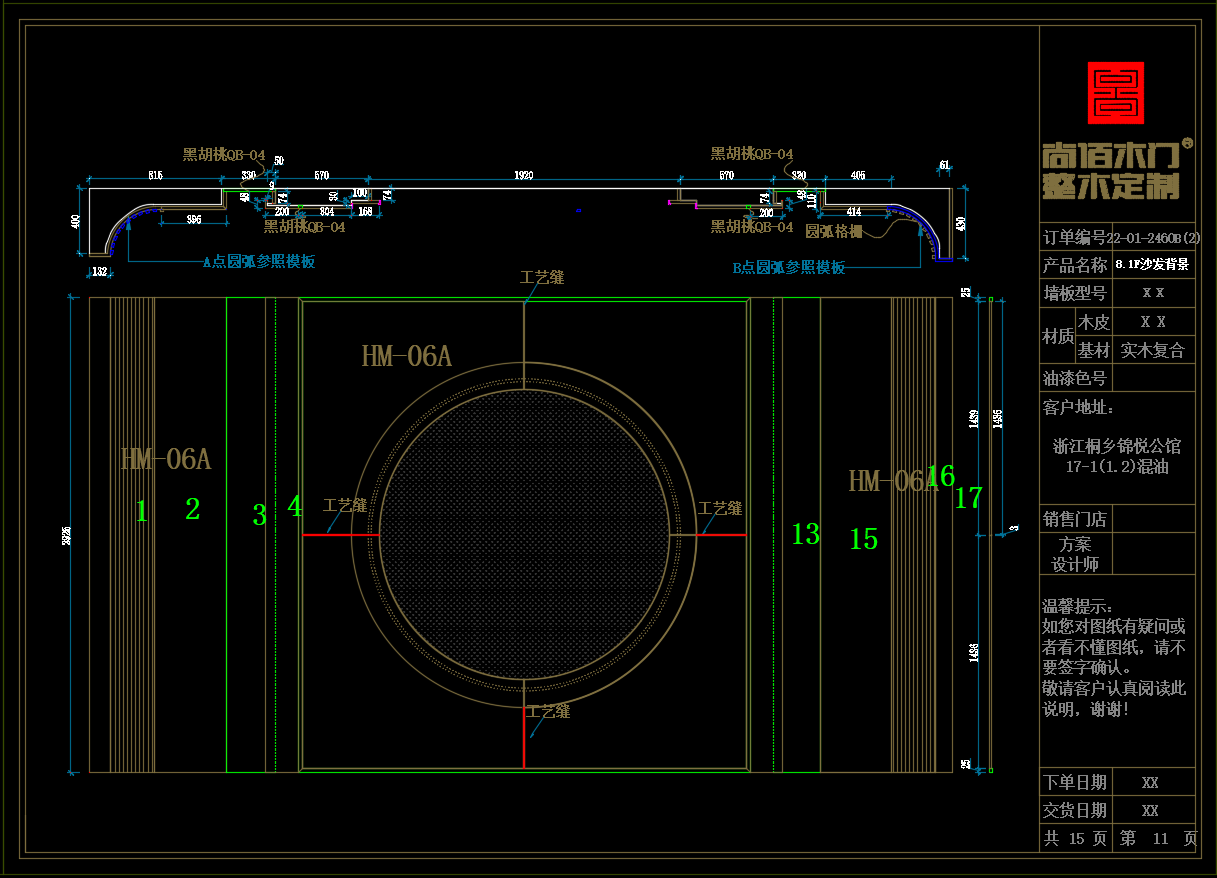This screenshot has height=878, width=1217.
Task: Click the B点圆弧参照模板 annotation
Action: [788, 268]
